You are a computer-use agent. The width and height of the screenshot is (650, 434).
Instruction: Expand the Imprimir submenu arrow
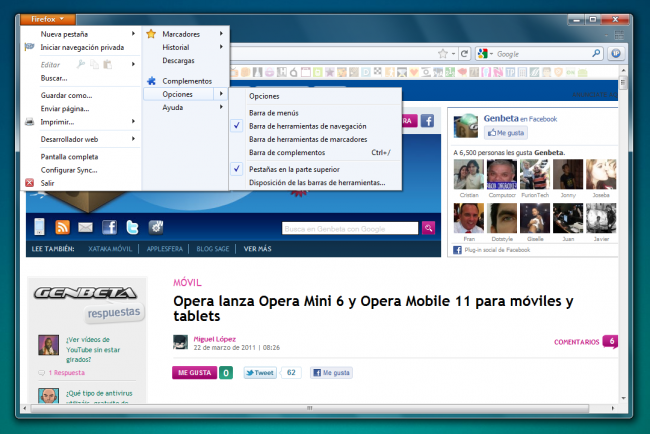click(x=133, y=121)
